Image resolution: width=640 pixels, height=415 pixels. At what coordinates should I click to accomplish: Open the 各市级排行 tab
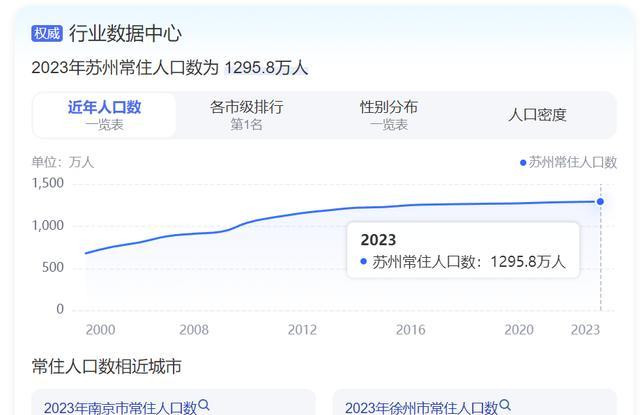pyautogui.click(x=246, y=115)
